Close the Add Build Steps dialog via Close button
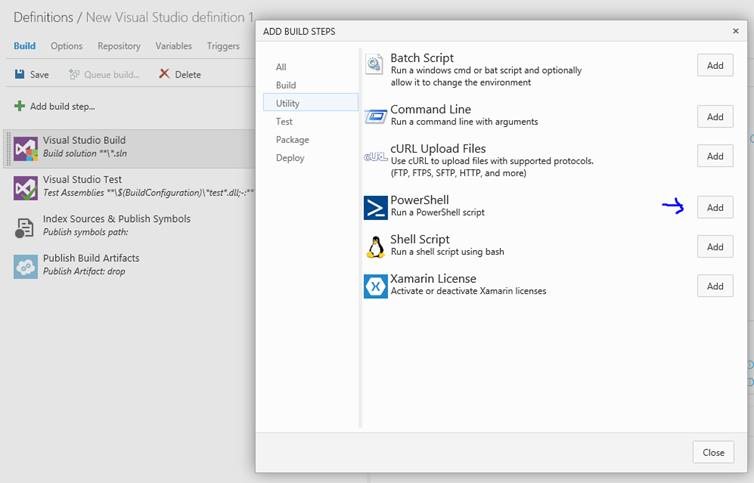This screenshot has height=483, width=754. click(713, 452)
